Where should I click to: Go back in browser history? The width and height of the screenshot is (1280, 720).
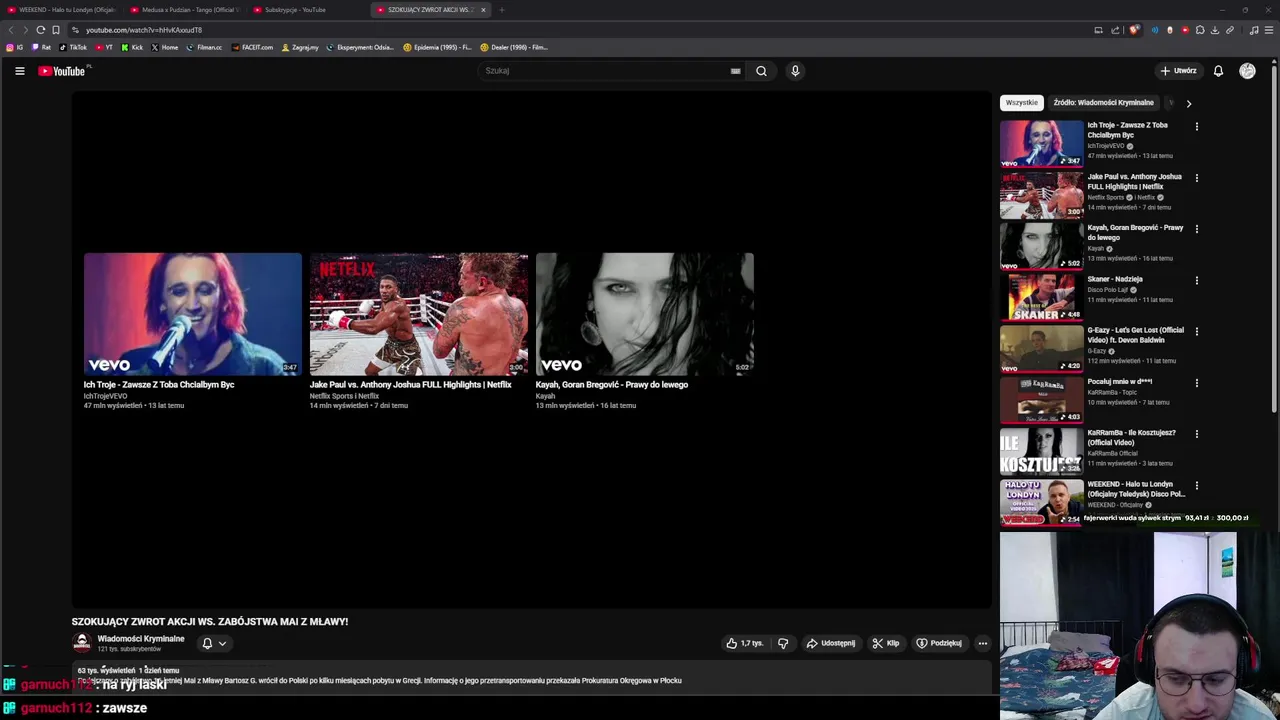click(11, 30)
